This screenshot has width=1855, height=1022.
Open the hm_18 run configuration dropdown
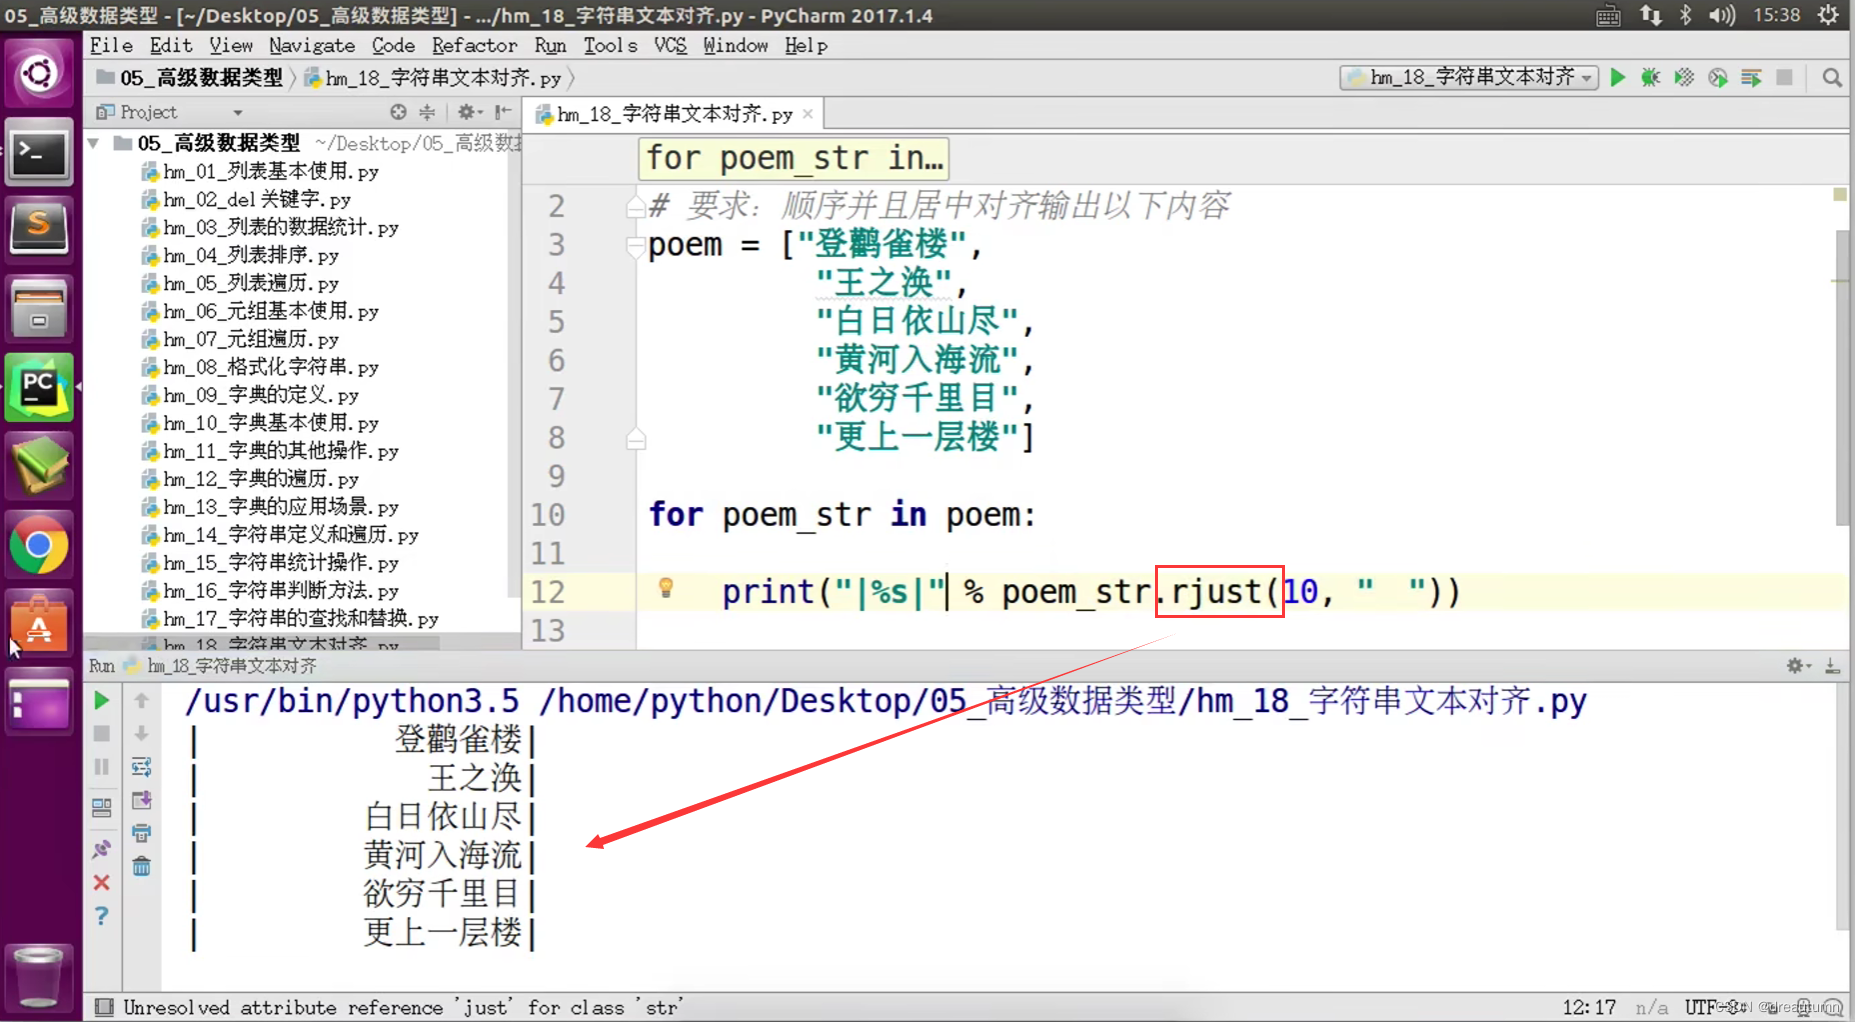tap(1469, 77)
